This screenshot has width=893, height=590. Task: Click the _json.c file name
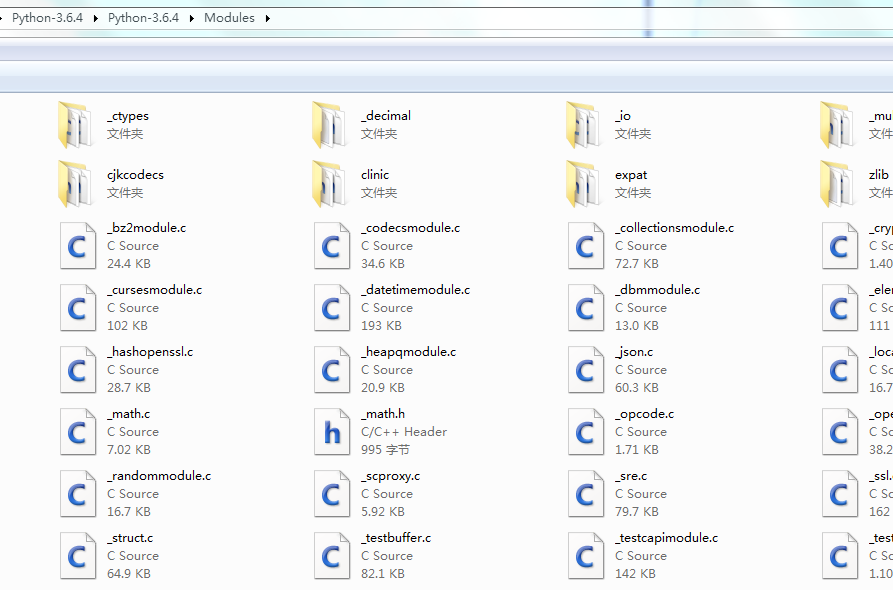coord(634,353)
